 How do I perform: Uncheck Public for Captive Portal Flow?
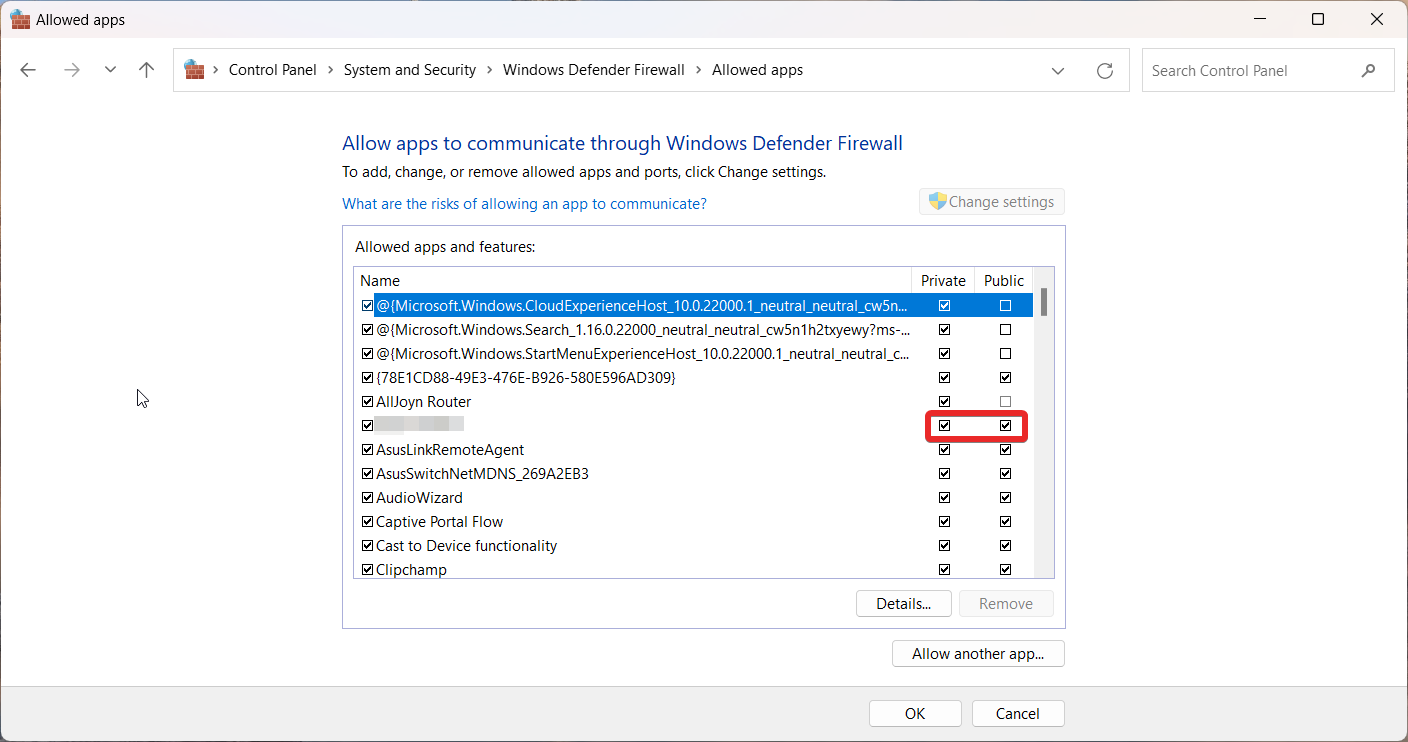(1005, 522)
